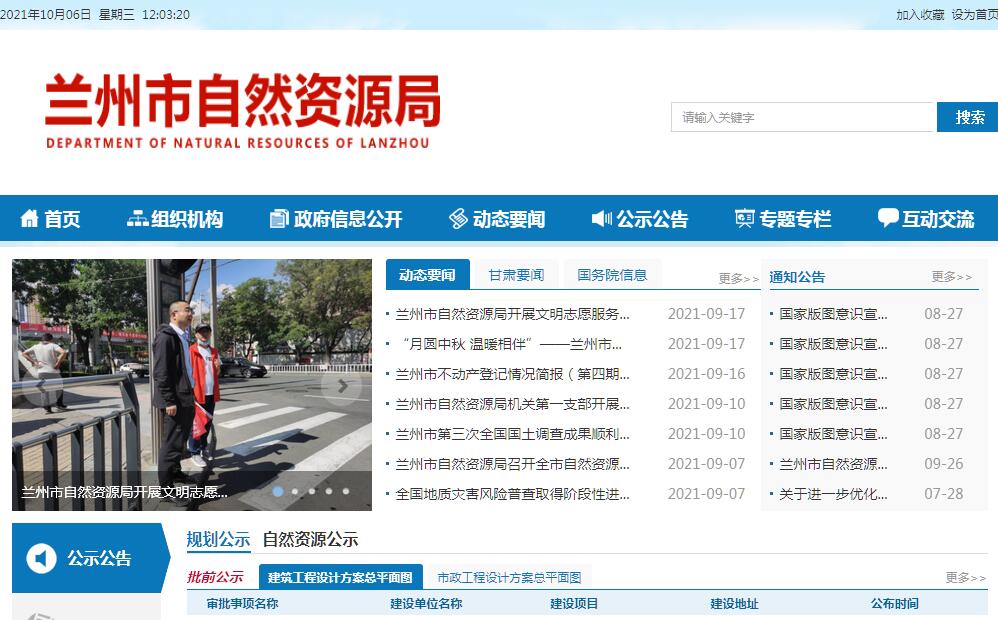998x620 pixels.
Task: Expand 更多>> in the 批前公示 row
Action: point(965,577)
